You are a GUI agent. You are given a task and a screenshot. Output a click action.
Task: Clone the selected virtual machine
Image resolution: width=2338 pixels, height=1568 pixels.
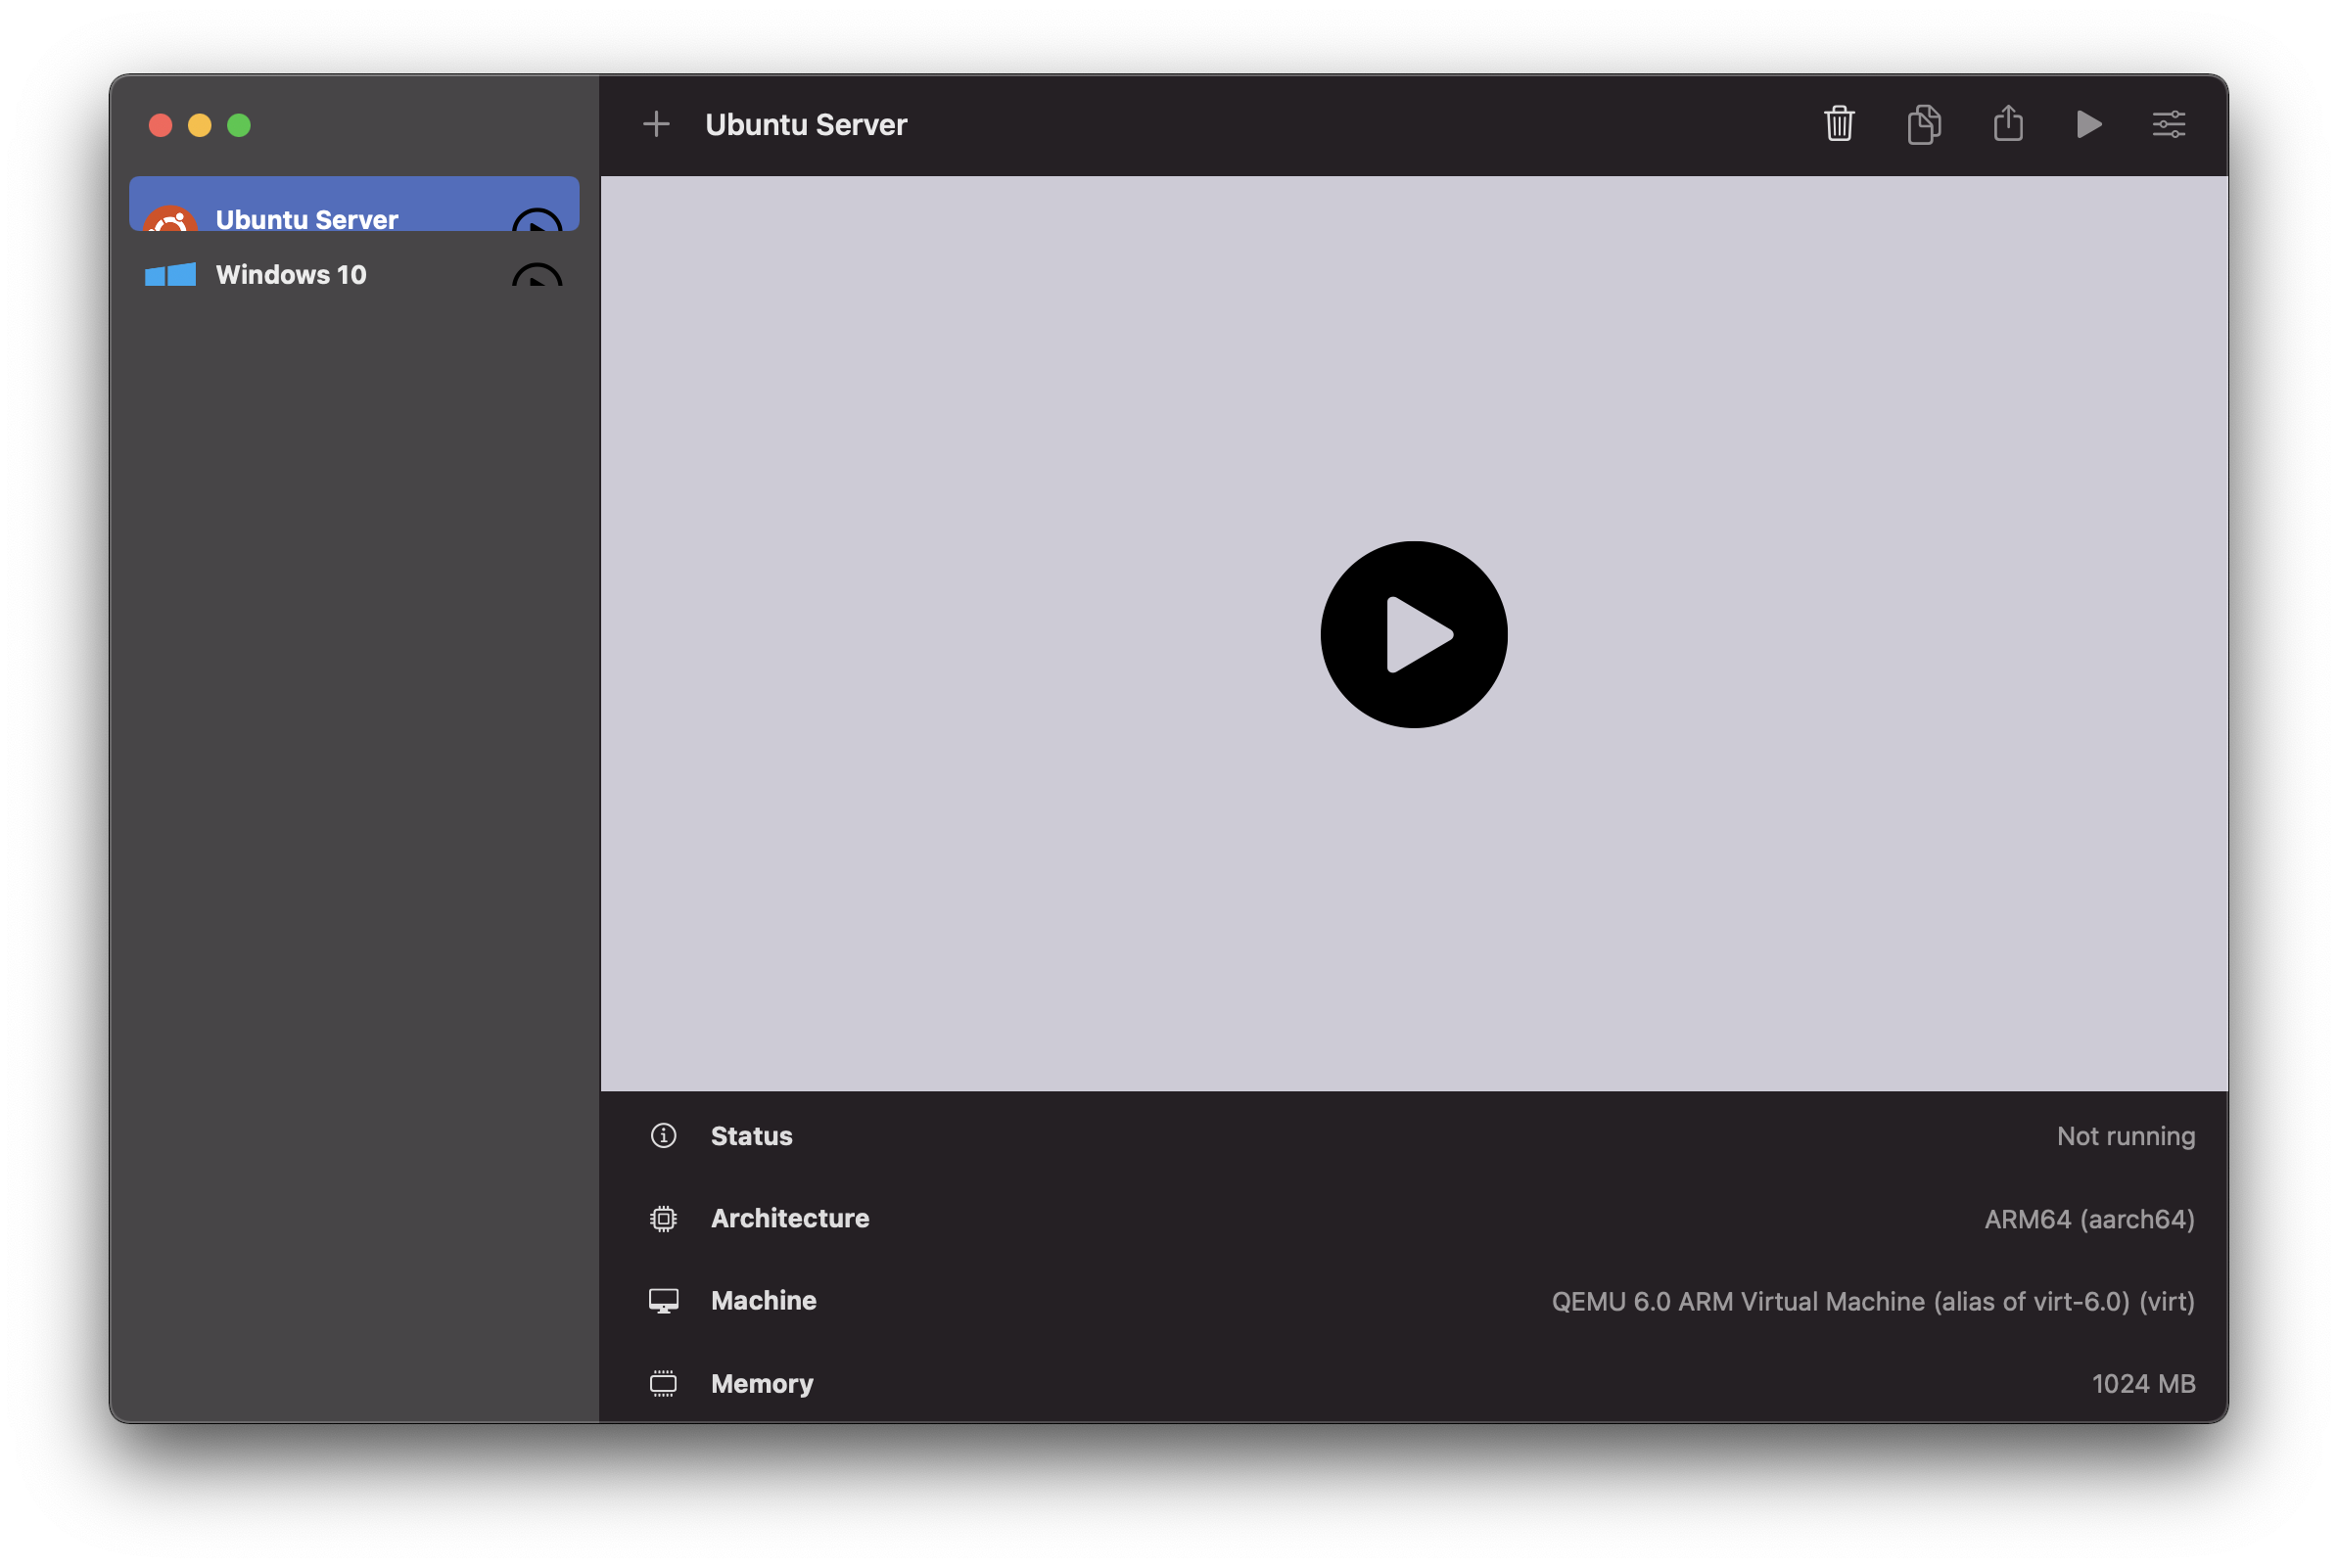tap(1923, 124)
